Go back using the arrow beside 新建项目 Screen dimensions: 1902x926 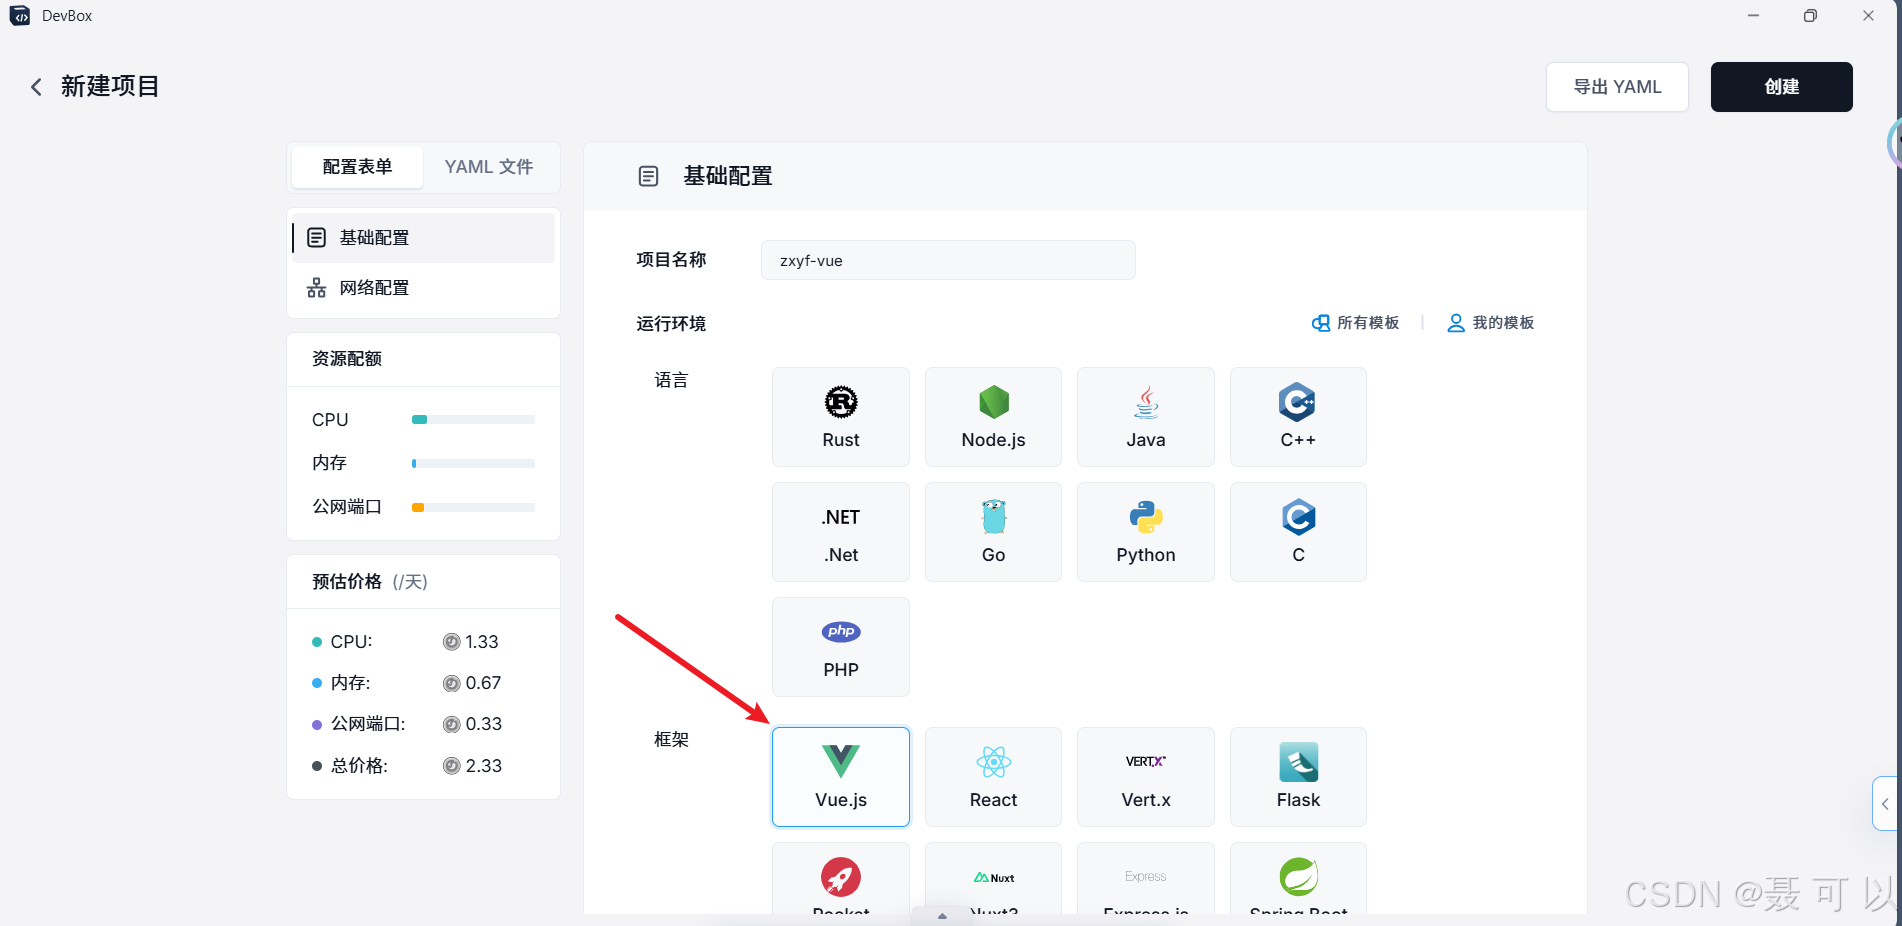pyautogui.click(x=36, y=87)
